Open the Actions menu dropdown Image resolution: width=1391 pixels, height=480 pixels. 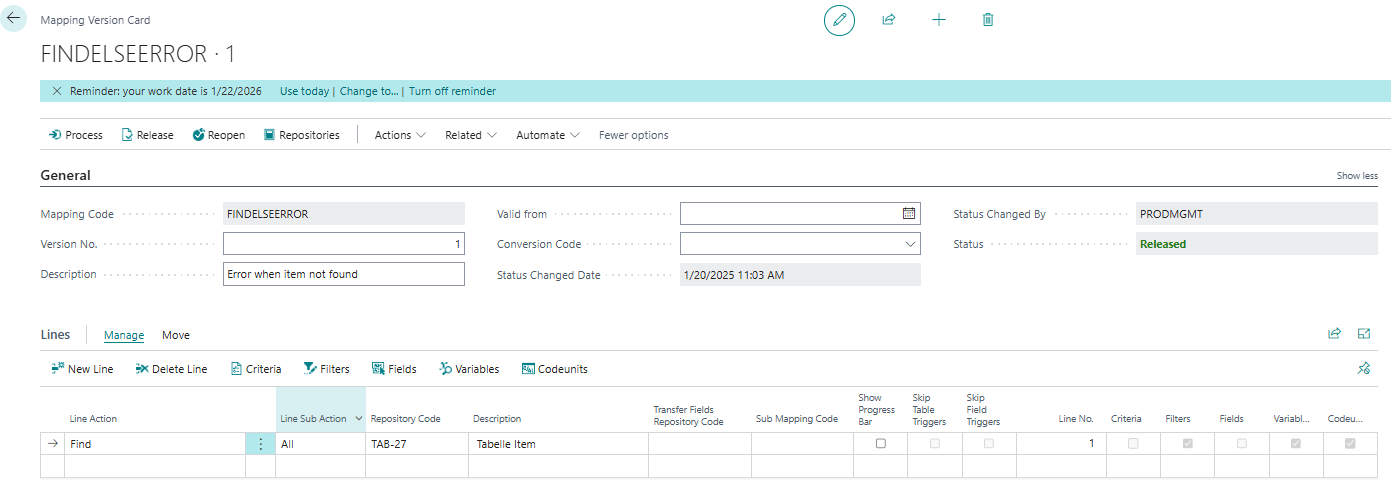coord(400,135)
